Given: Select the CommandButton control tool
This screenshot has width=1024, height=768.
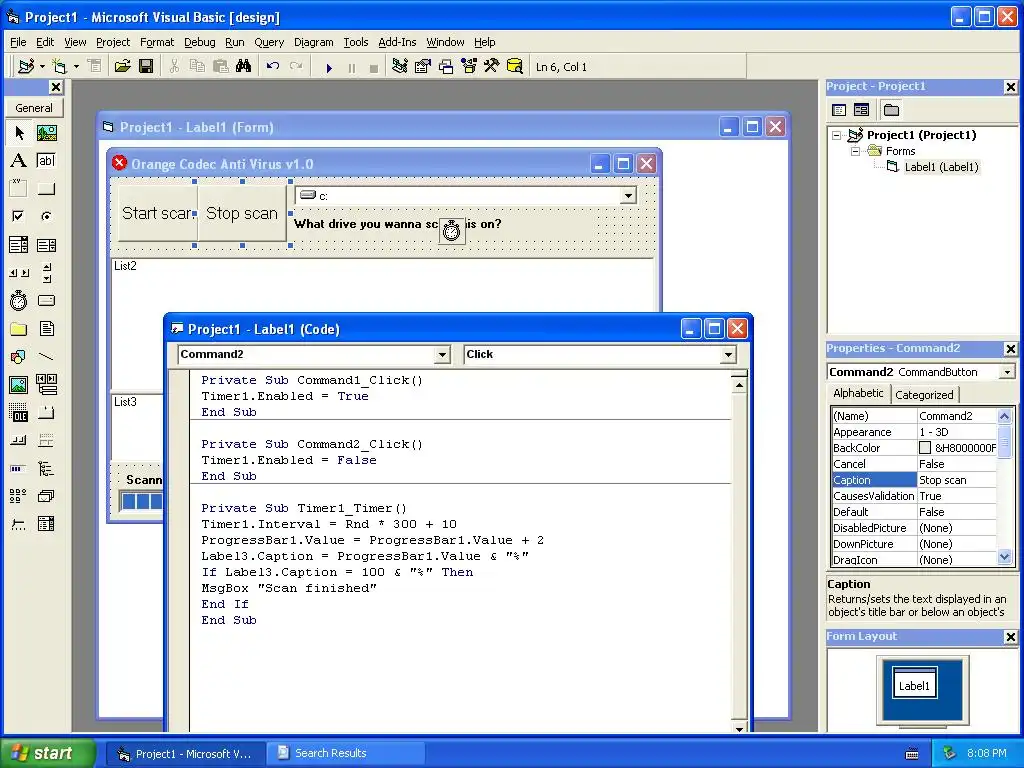Looking at the screenshot, I should 46,189.
